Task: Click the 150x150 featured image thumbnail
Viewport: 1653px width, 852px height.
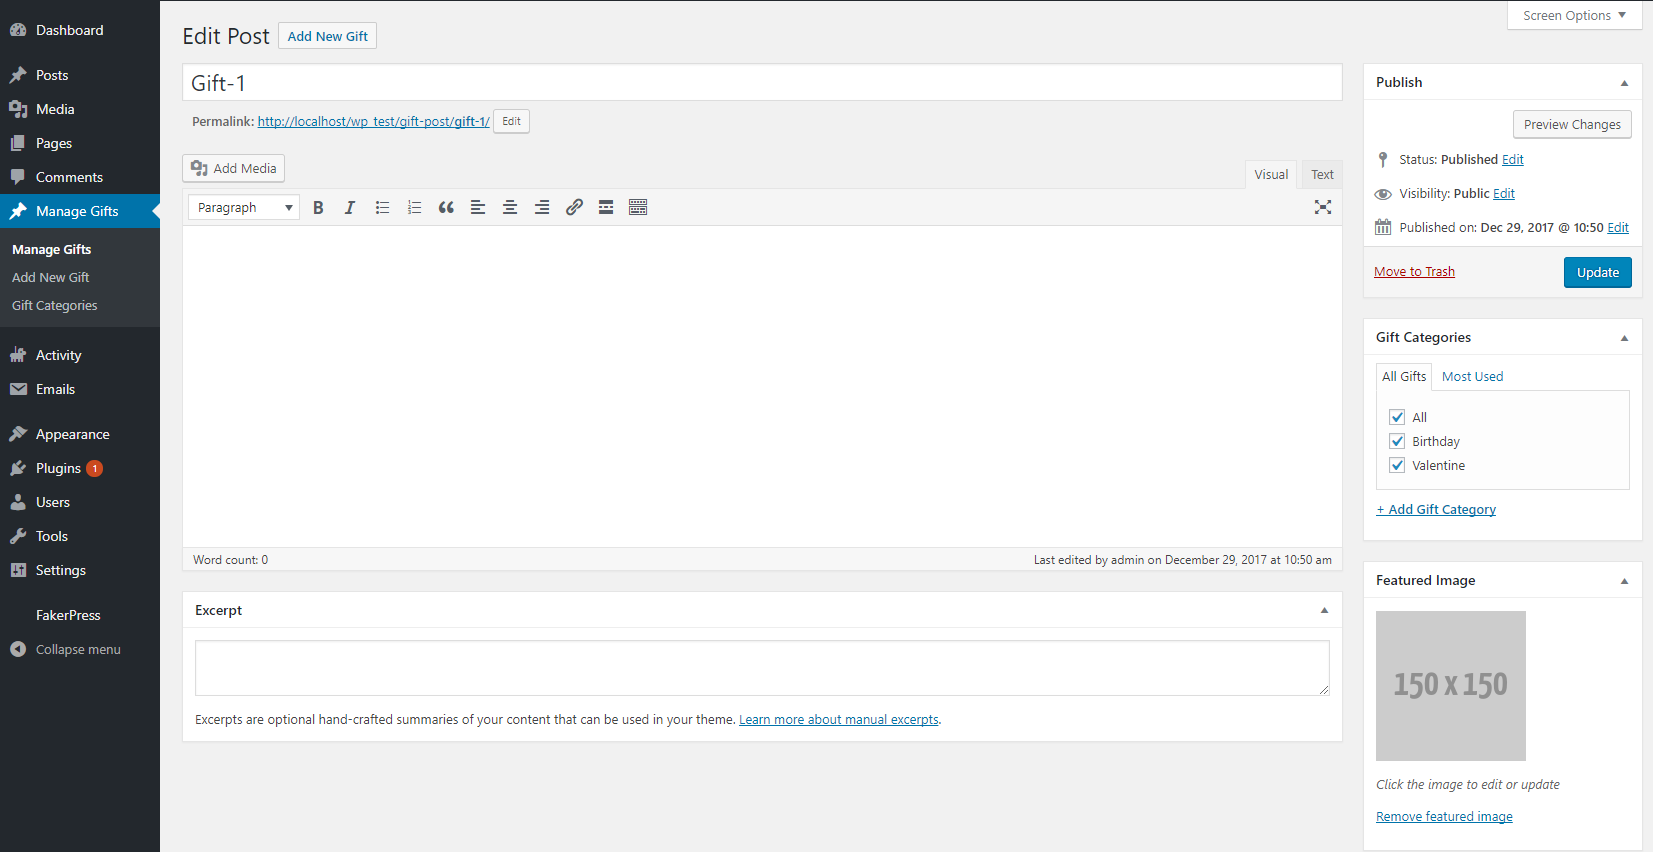Action: 1451,686
